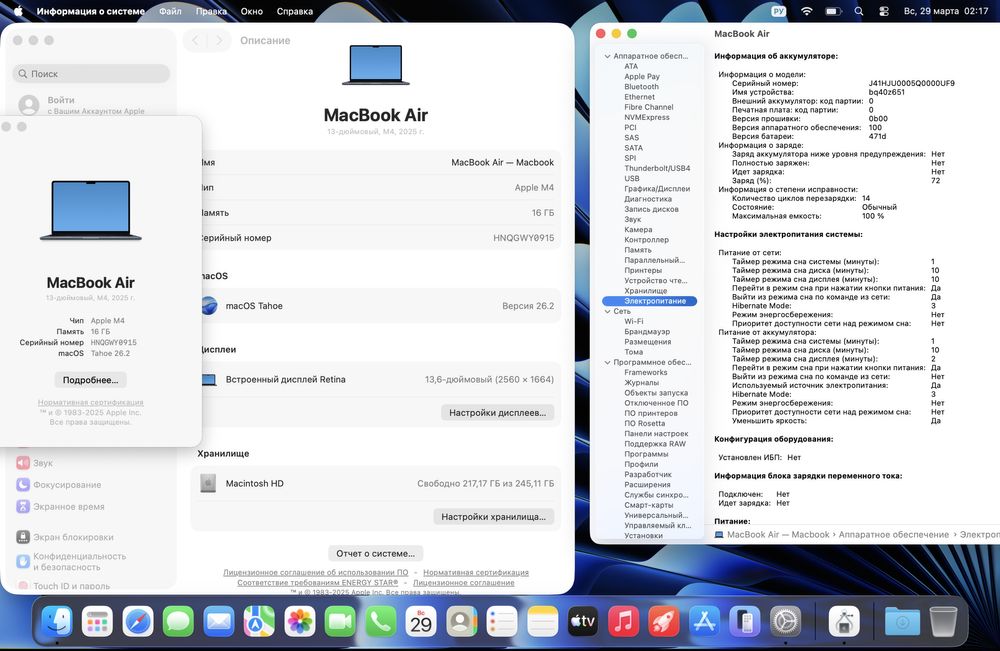Collapse the Сеть tree section
Viewport: 1000px width, 651px height.
[x=607, y=311]
